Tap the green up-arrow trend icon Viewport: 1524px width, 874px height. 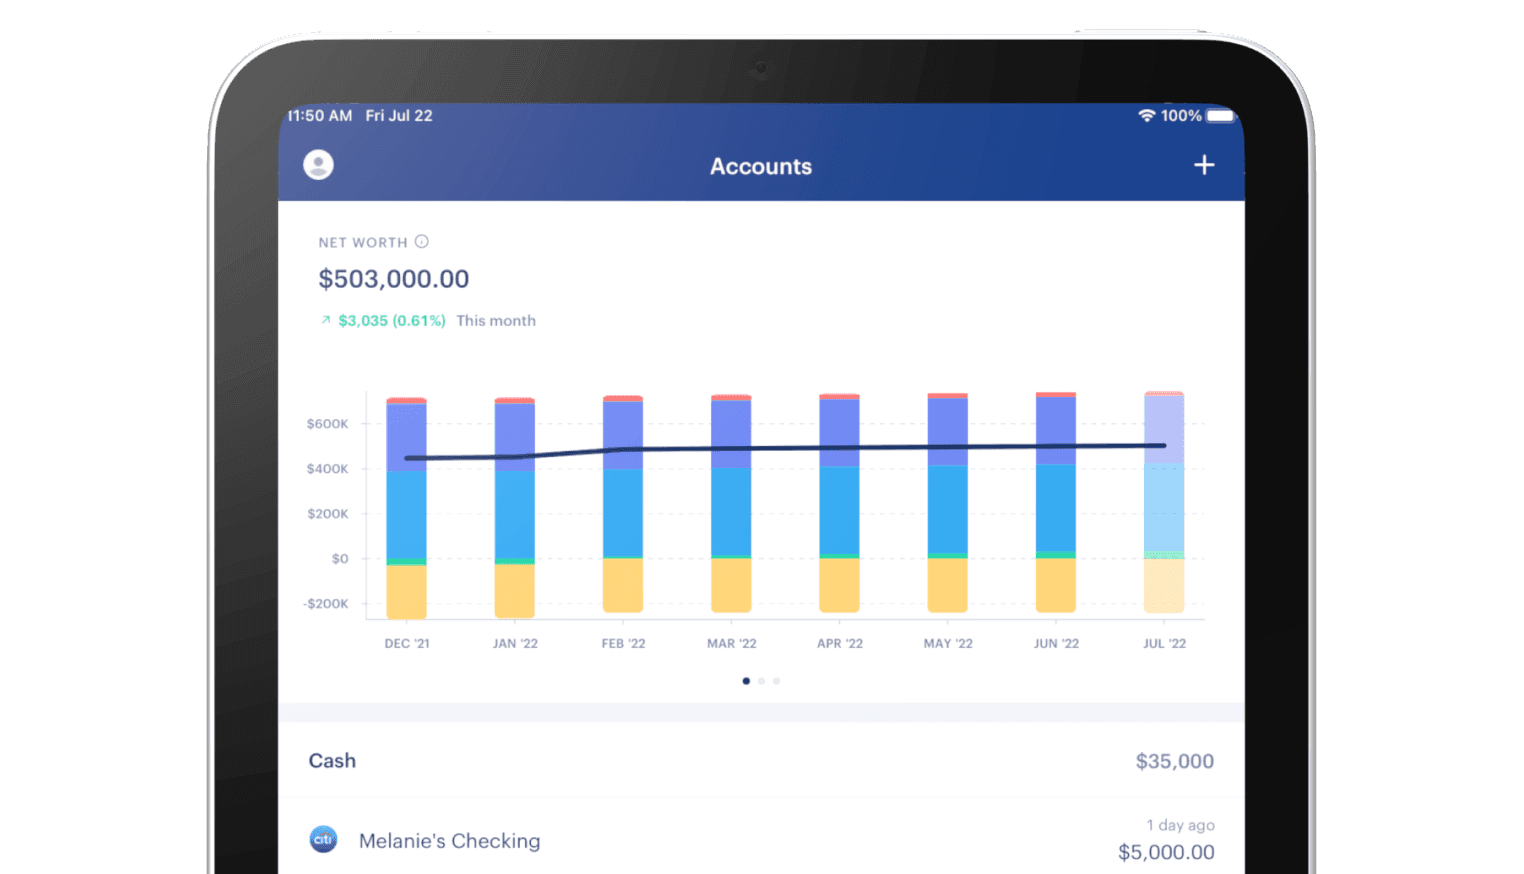[325, 320]
